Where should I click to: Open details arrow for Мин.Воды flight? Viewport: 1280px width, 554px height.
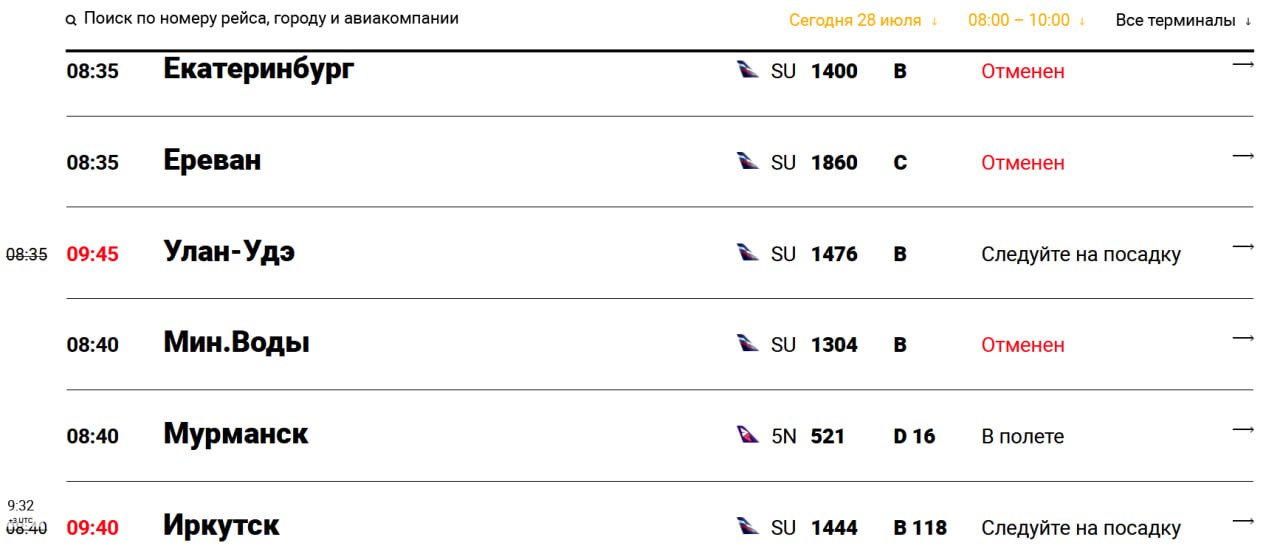1242,339
